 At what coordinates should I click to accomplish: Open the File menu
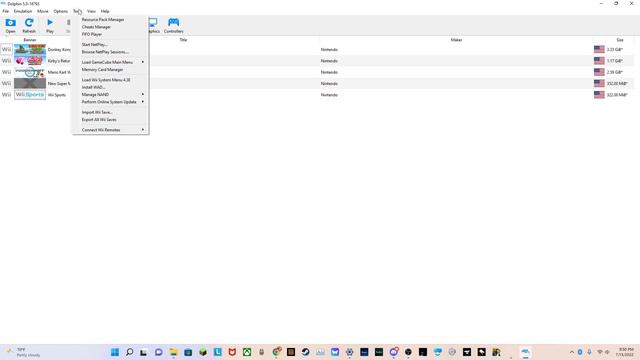tap(6, 11)
